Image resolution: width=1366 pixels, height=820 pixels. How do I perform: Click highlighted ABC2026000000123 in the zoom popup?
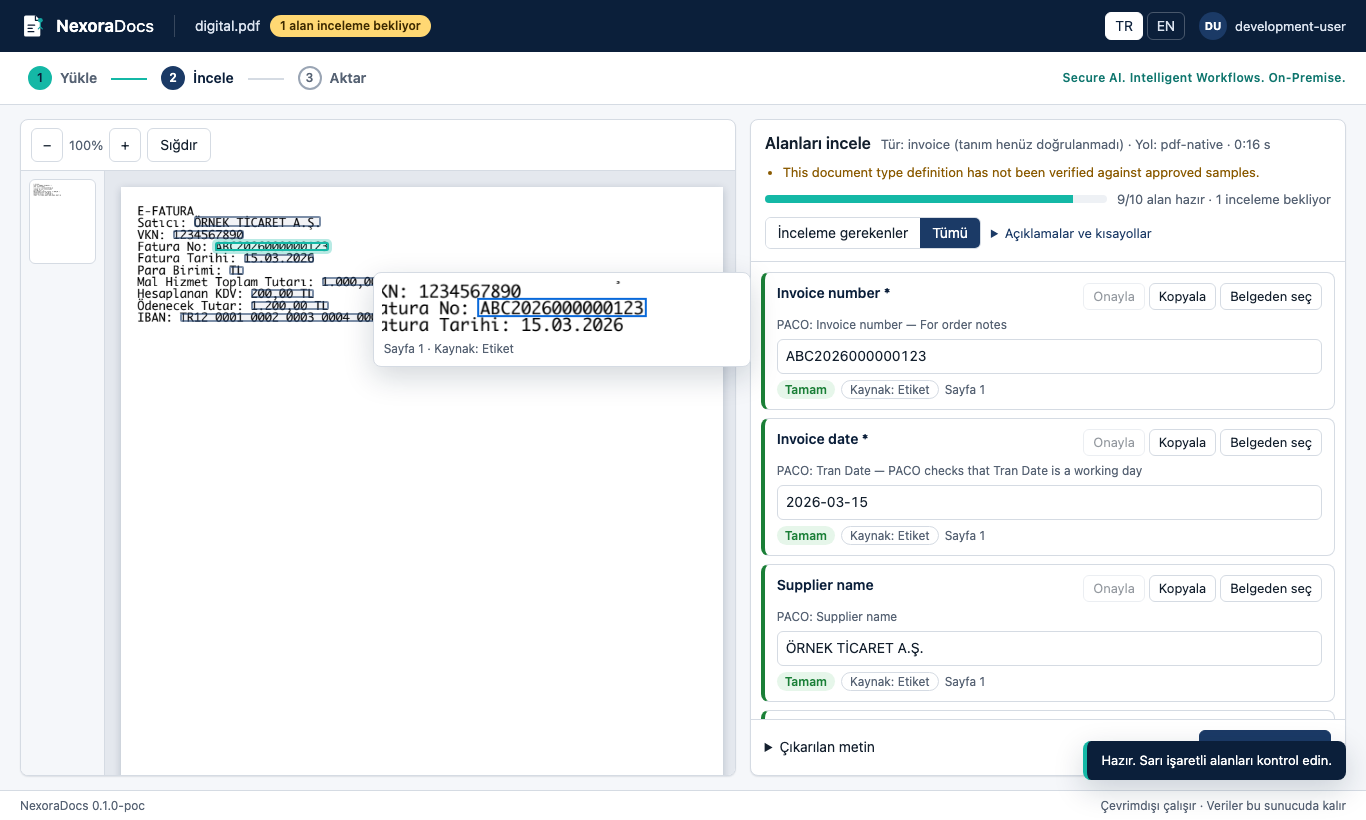563,308
